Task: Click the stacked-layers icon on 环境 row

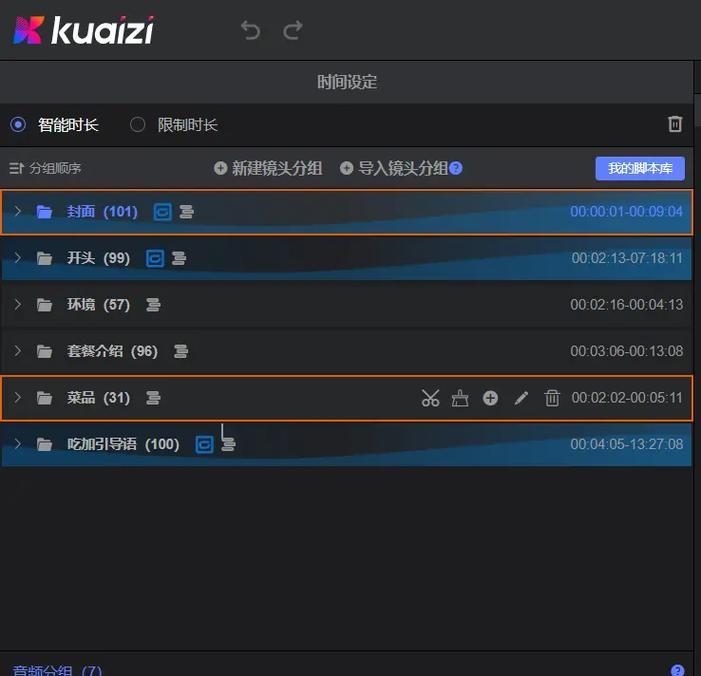Action: pos(153,305)
